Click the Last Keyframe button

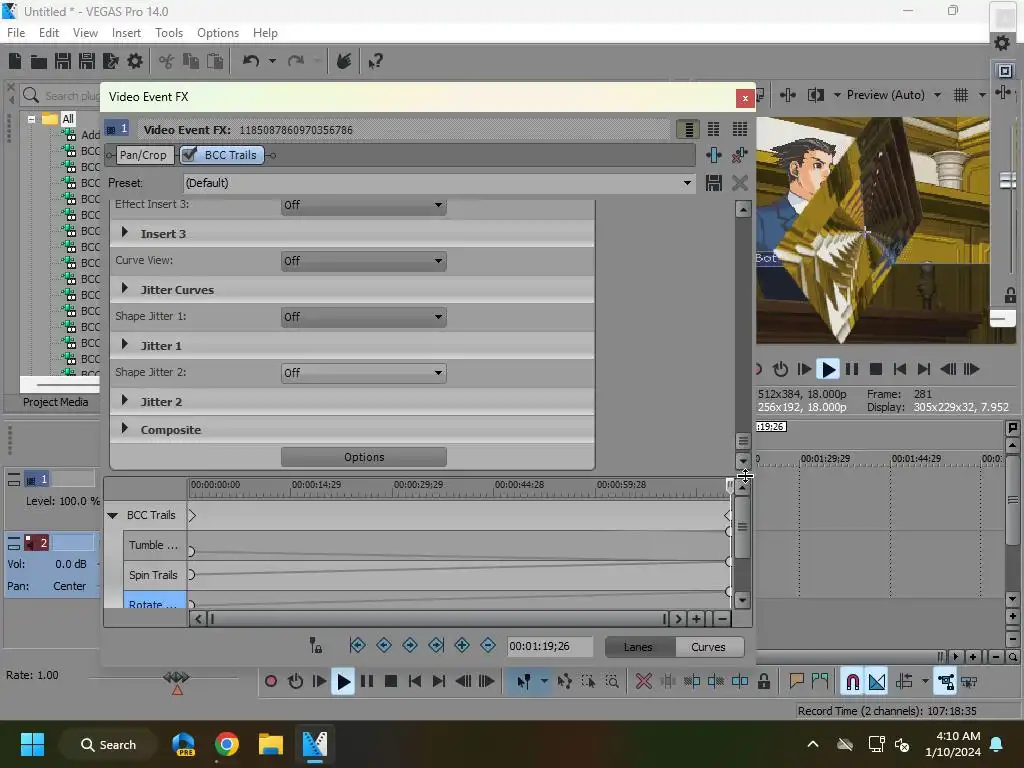[x=436, y=646]
